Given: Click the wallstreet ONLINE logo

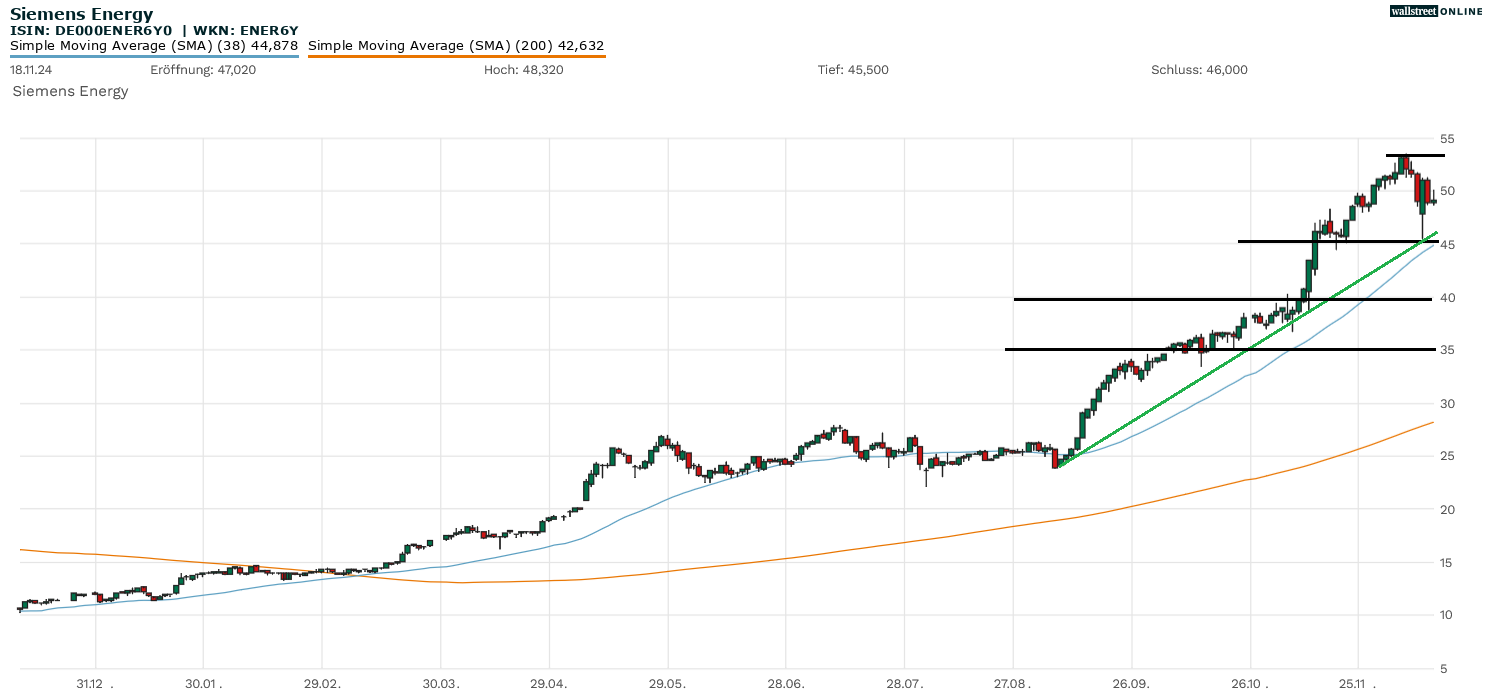Looking at the screenshot, I should [x=1436, y=11].
